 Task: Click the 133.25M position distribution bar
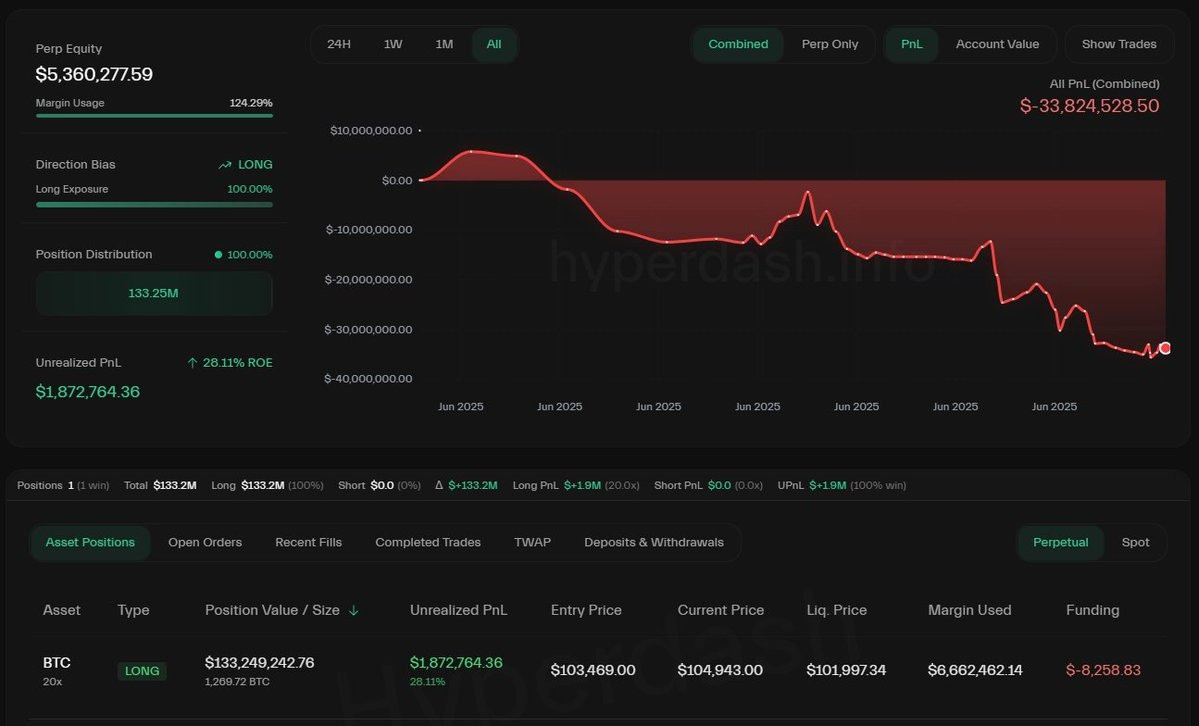click(154, 293)
